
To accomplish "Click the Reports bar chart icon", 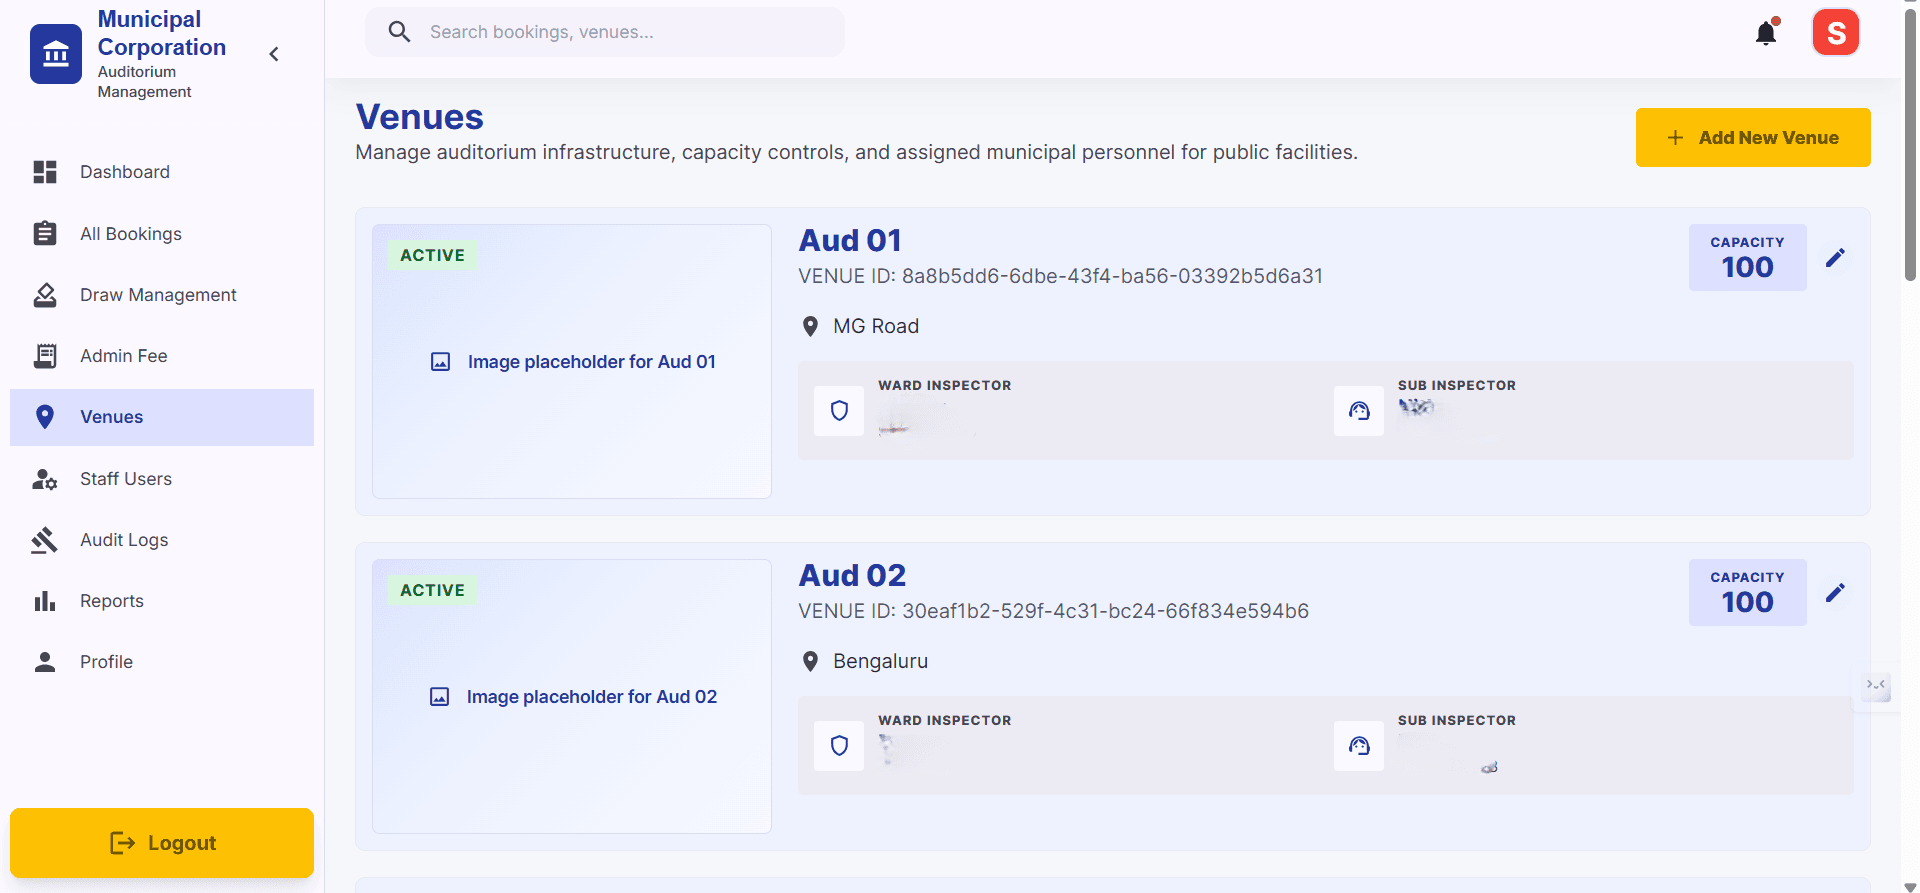I will pos(45,601).
